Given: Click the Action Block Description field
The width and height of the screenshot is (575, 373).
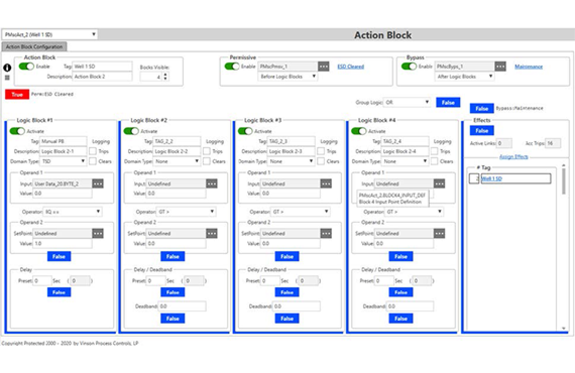Looking at the screenshot, I should [x=102, y=76].
